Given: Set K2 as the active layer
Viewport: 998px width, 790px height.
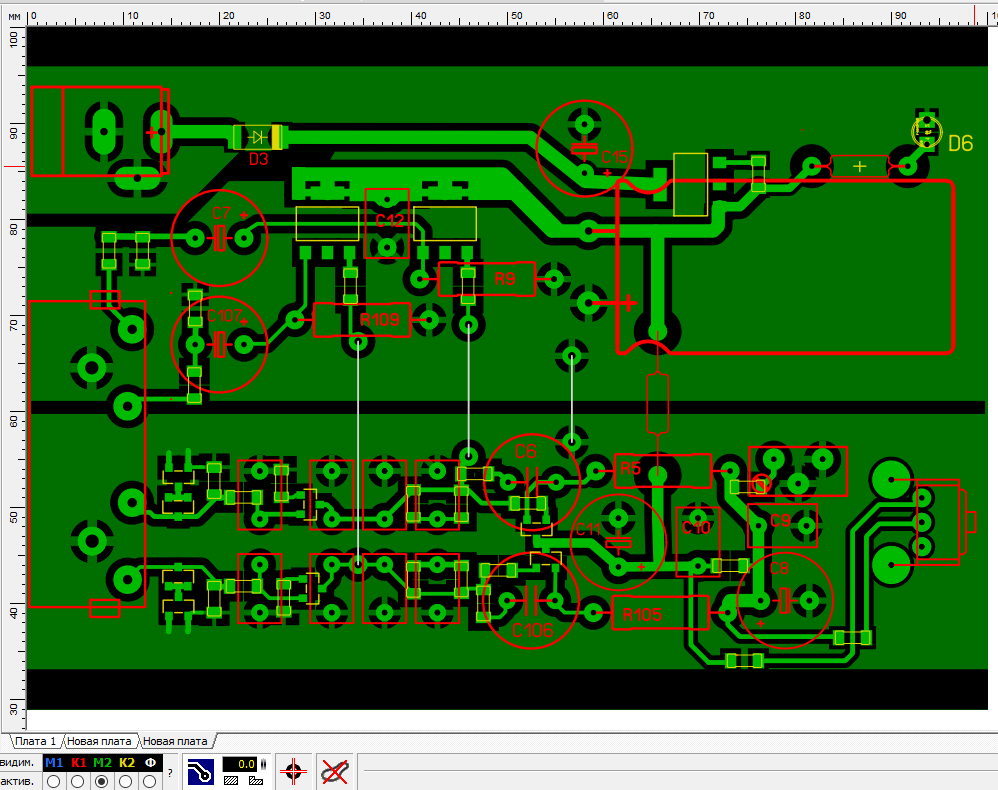Looking at the screenshot, I should tap(126, 781).
